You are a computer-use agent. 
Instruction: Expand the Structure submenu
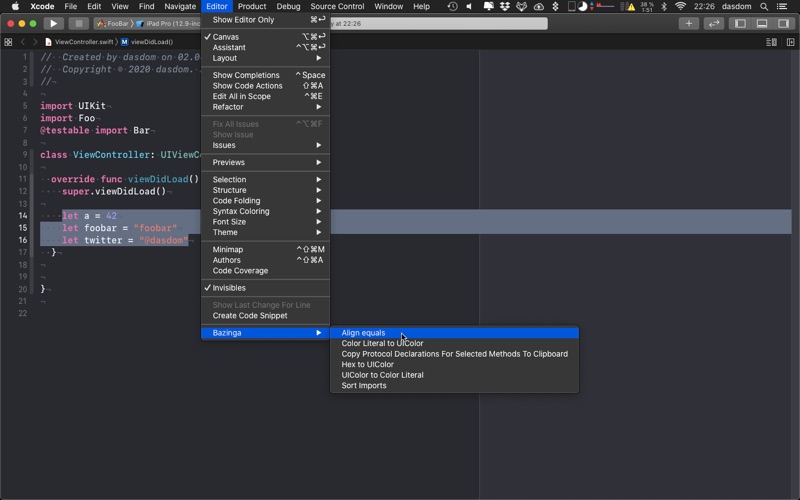pyautogui.click(x=265, y=190)
